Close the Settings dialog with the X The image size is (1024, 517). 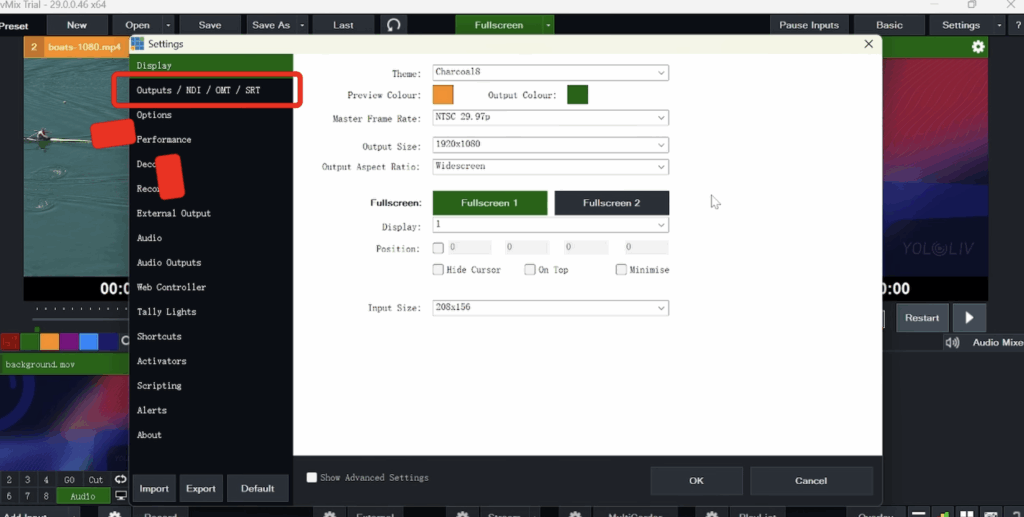click(x=868, y=44)
